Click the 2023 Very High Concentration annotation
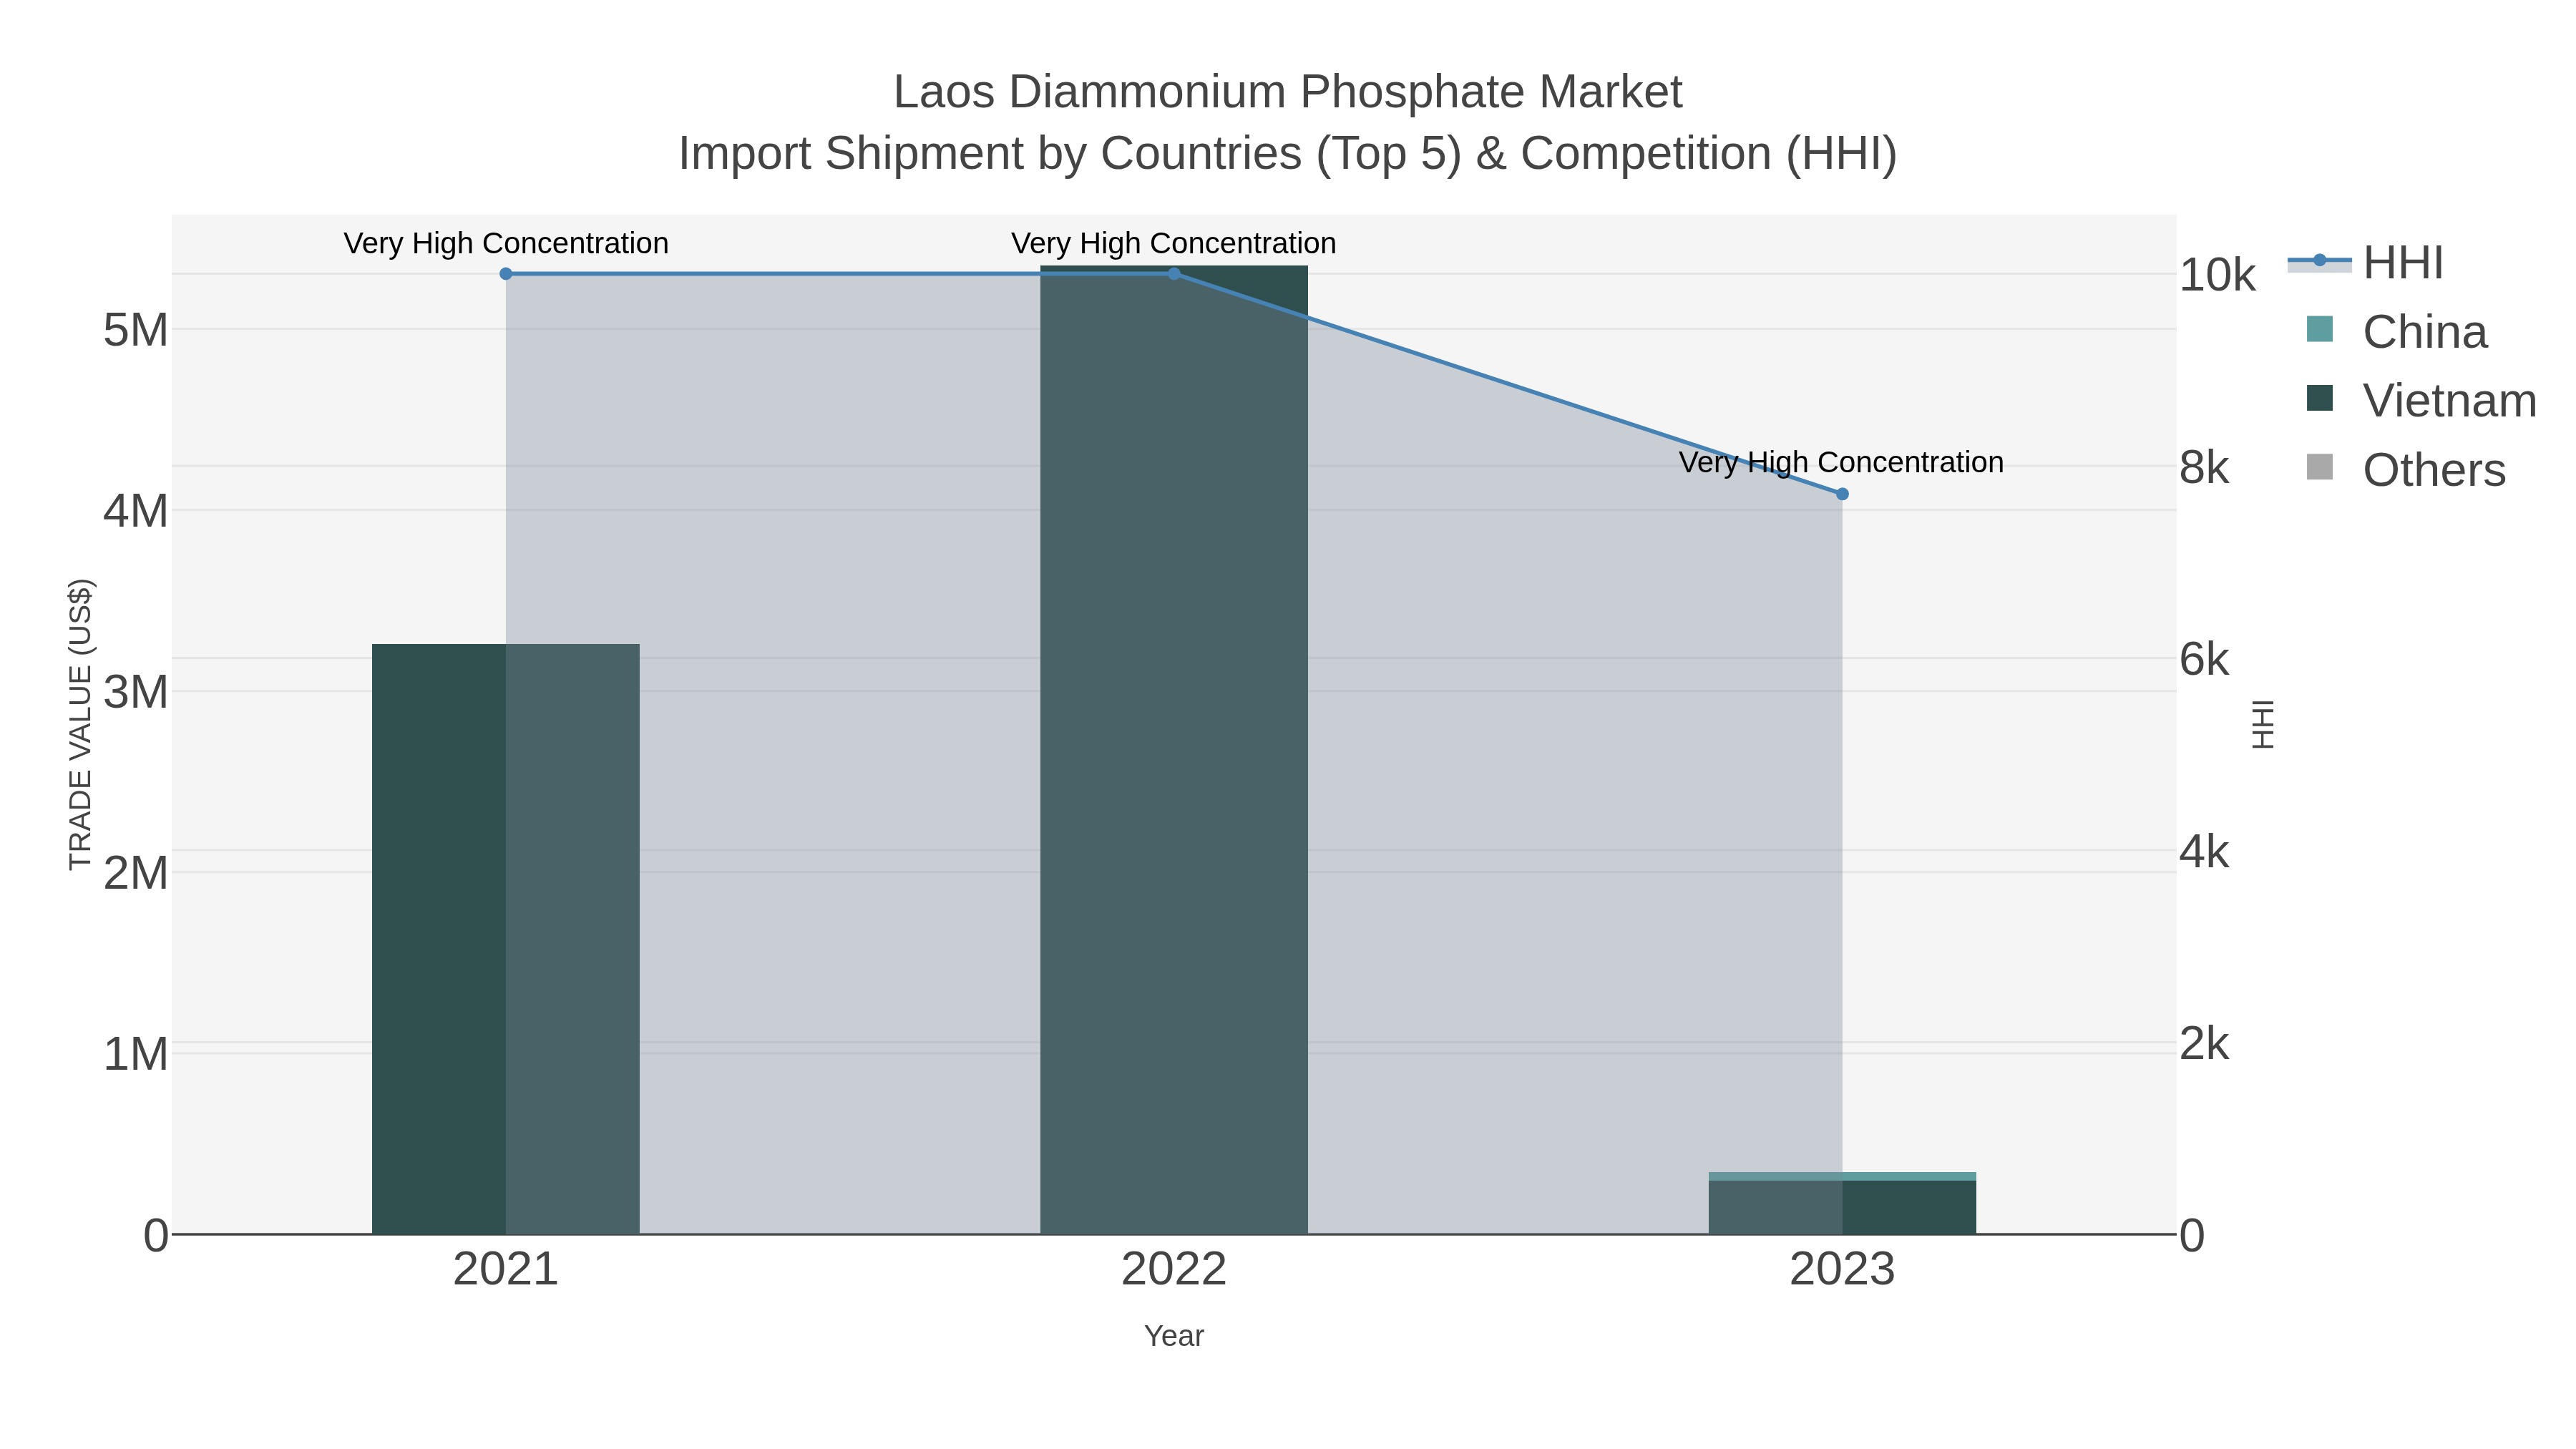2576x1449 pixels. [x=1842, y=462]
